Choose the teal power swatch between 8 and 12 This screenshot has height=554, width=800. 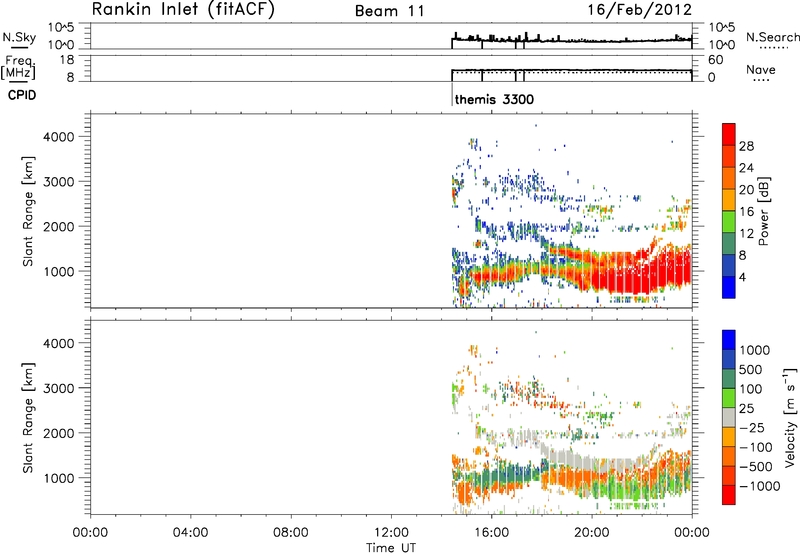[729, 243]
